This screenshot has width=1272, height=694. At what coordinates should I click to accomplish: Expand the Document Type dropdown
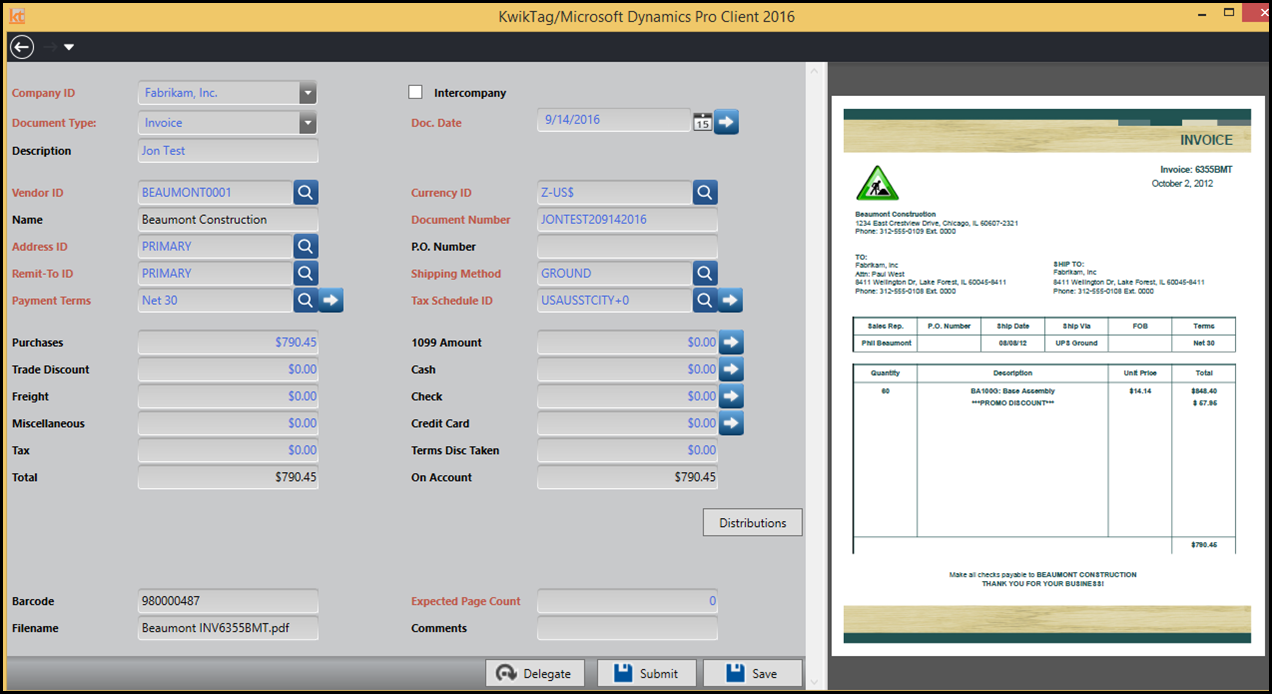[x=308, y=123]
